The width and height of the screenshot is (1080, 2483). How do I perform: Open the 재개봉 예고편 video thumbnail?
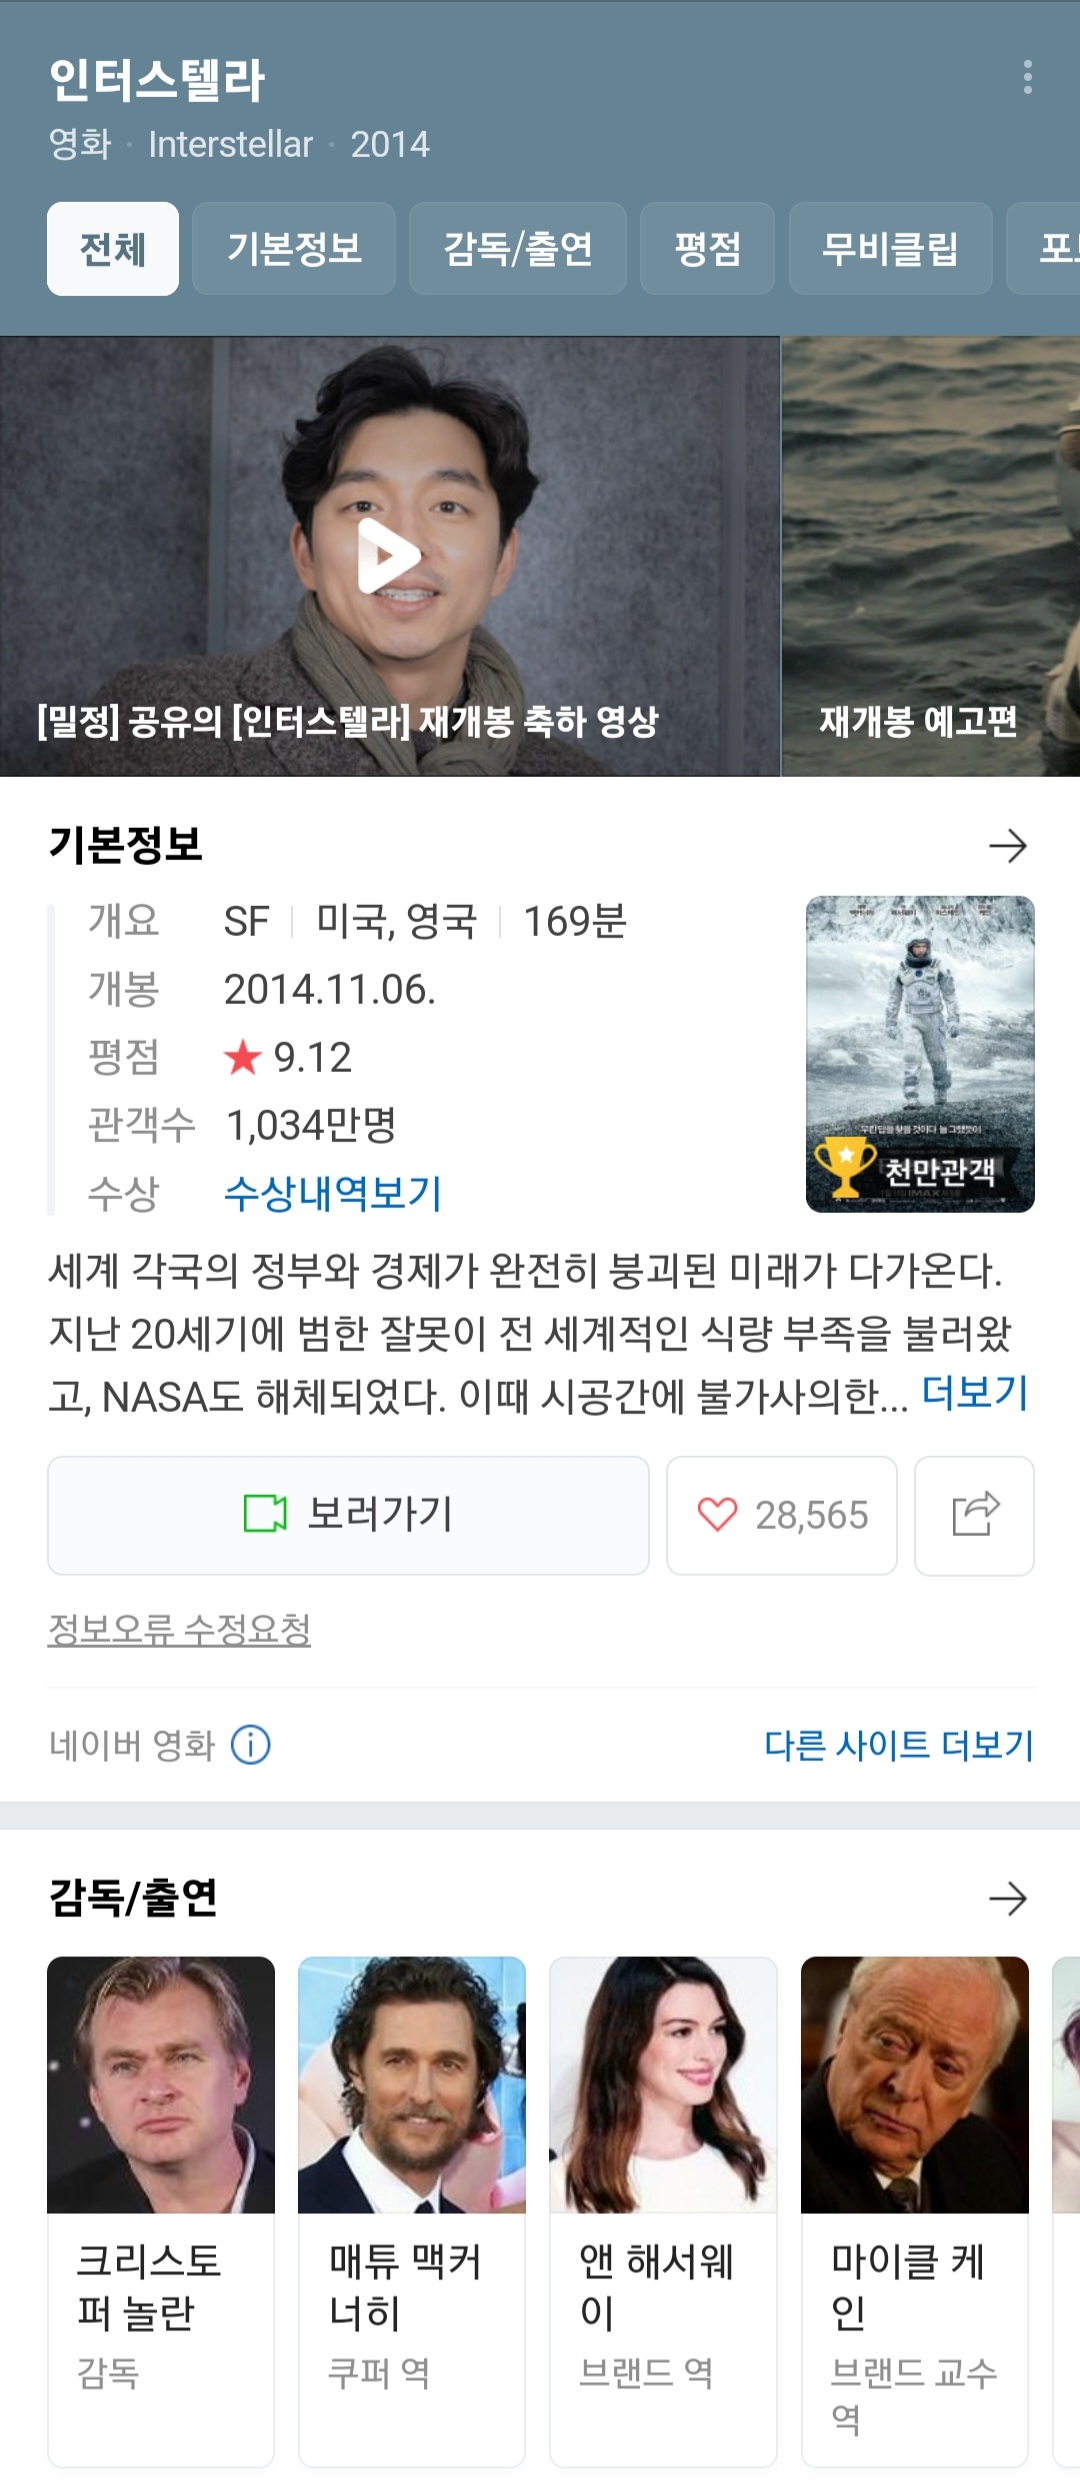pyautogui.click(x=930, y=556)
